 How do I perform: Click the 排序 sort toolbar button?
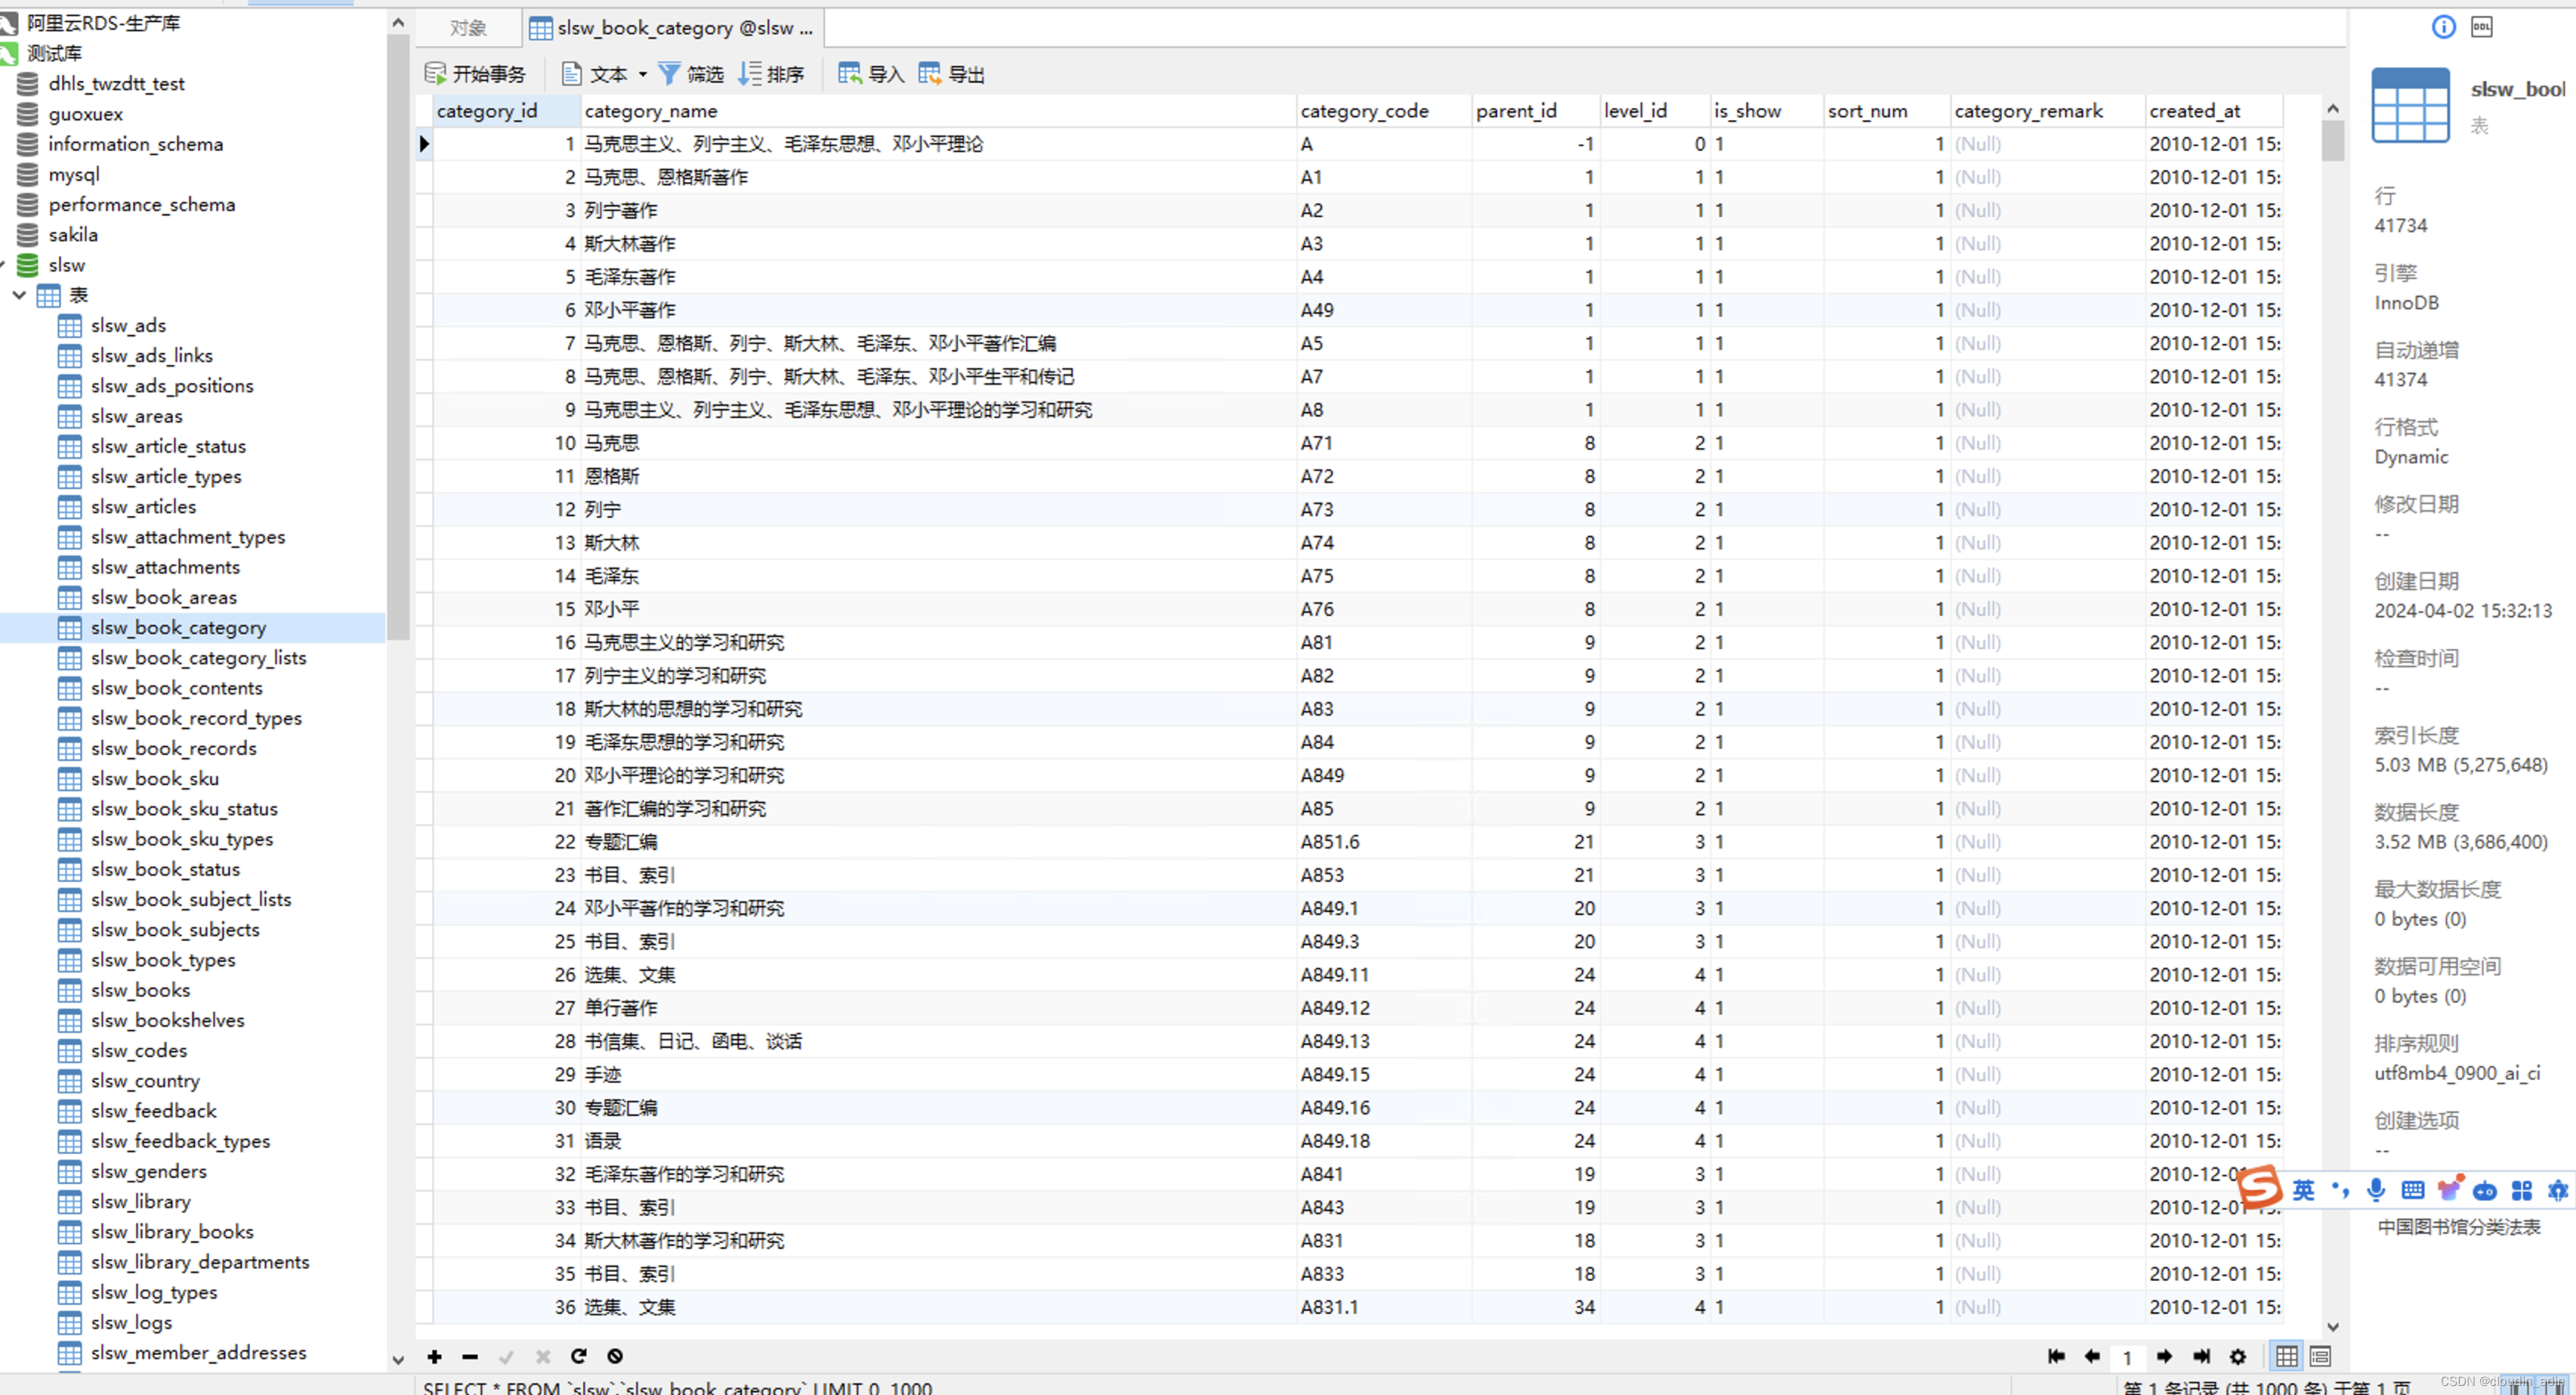[x=771, y=74]
